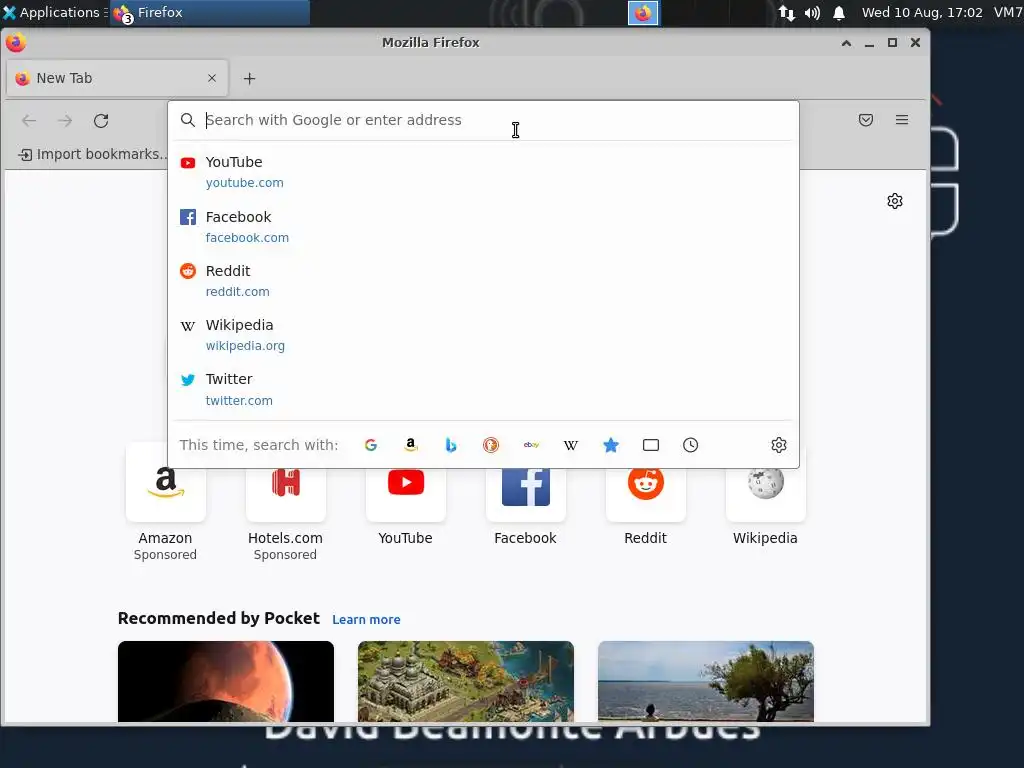Open Save to Pocket button
Viewport: 1024px width, 768px height.
tap(866, 120)
